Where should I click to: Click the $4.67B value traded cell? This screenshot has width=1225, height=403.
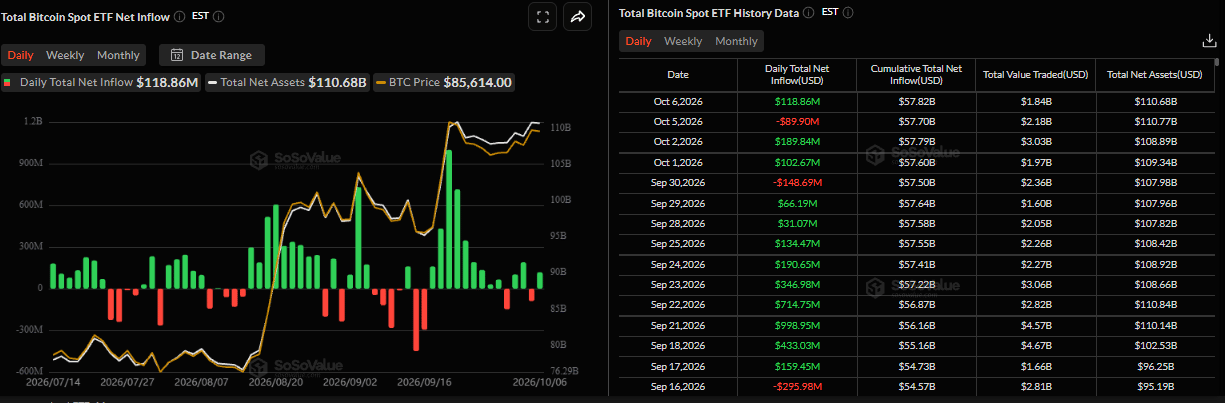tap(1036, 346)
